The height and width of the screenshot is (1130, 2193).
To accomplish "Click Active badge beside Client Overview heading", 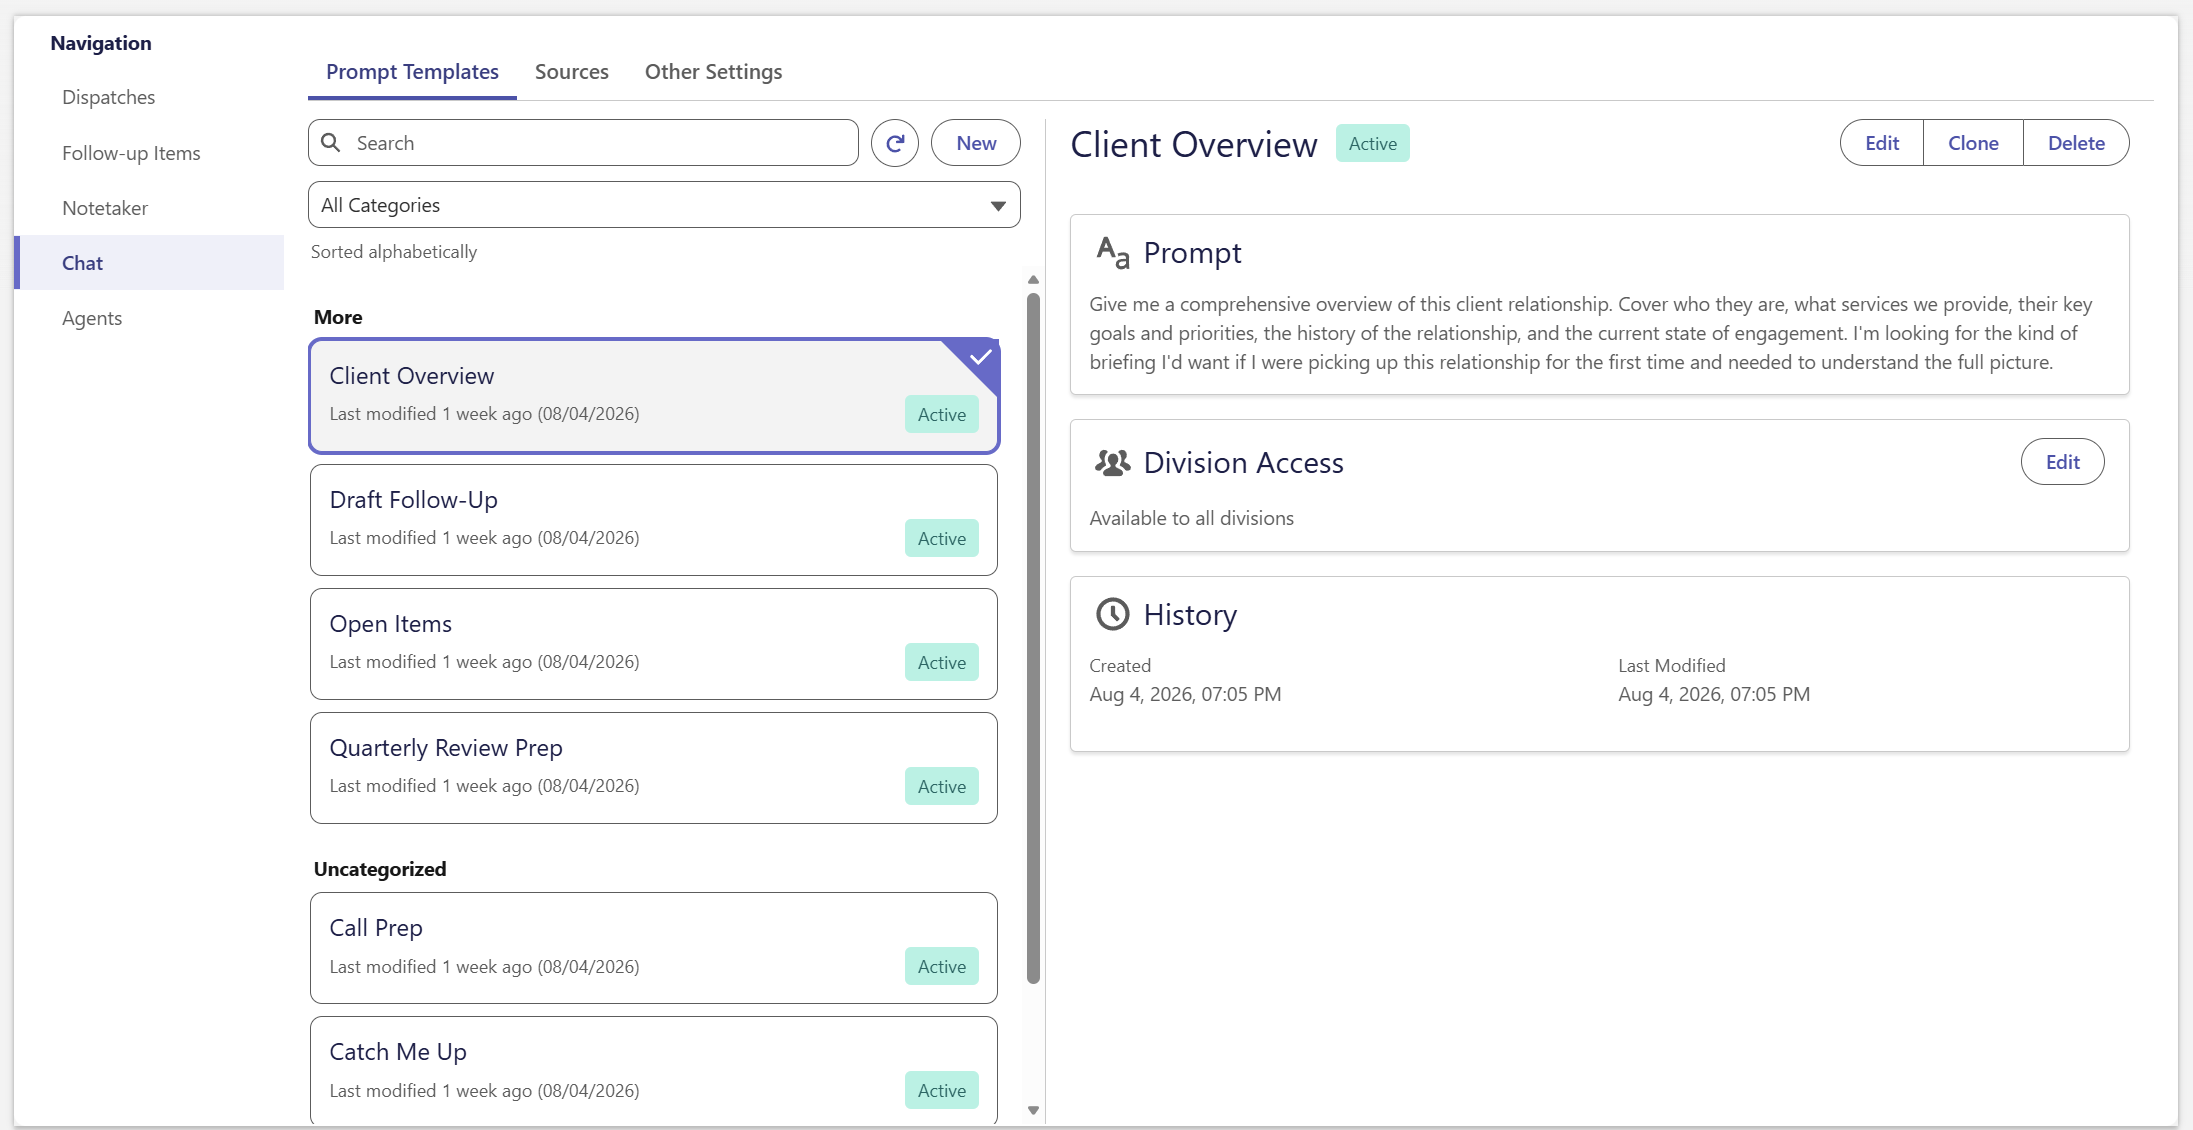I will tap(1372, 143).
